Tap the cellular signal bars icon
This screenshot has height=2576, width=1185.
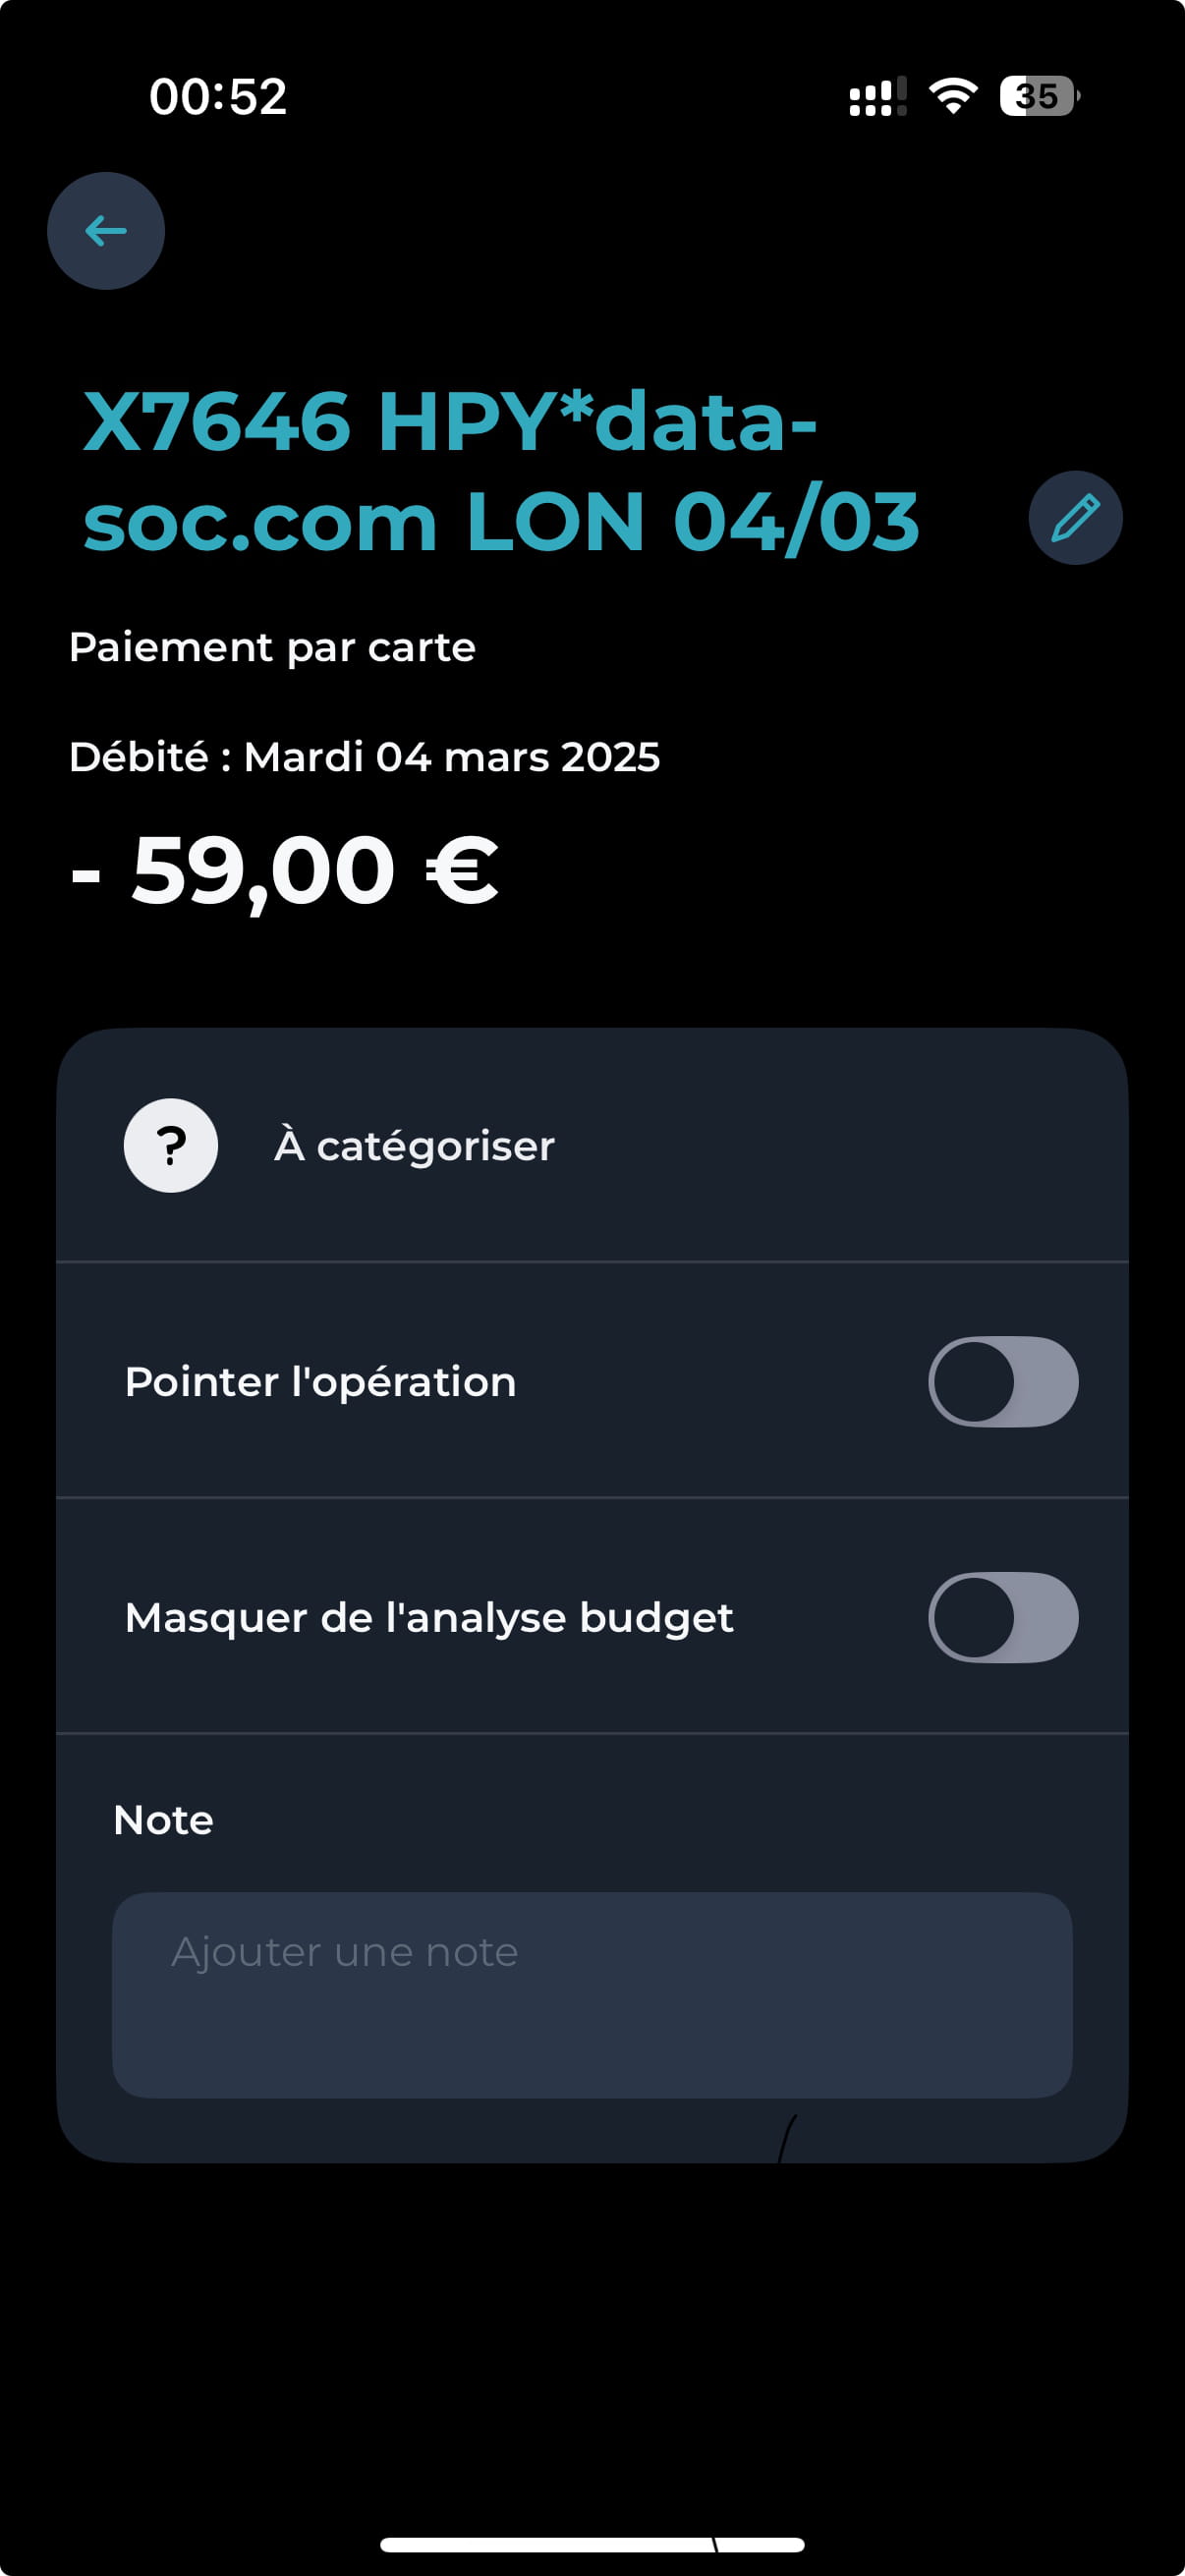[877, 97]
